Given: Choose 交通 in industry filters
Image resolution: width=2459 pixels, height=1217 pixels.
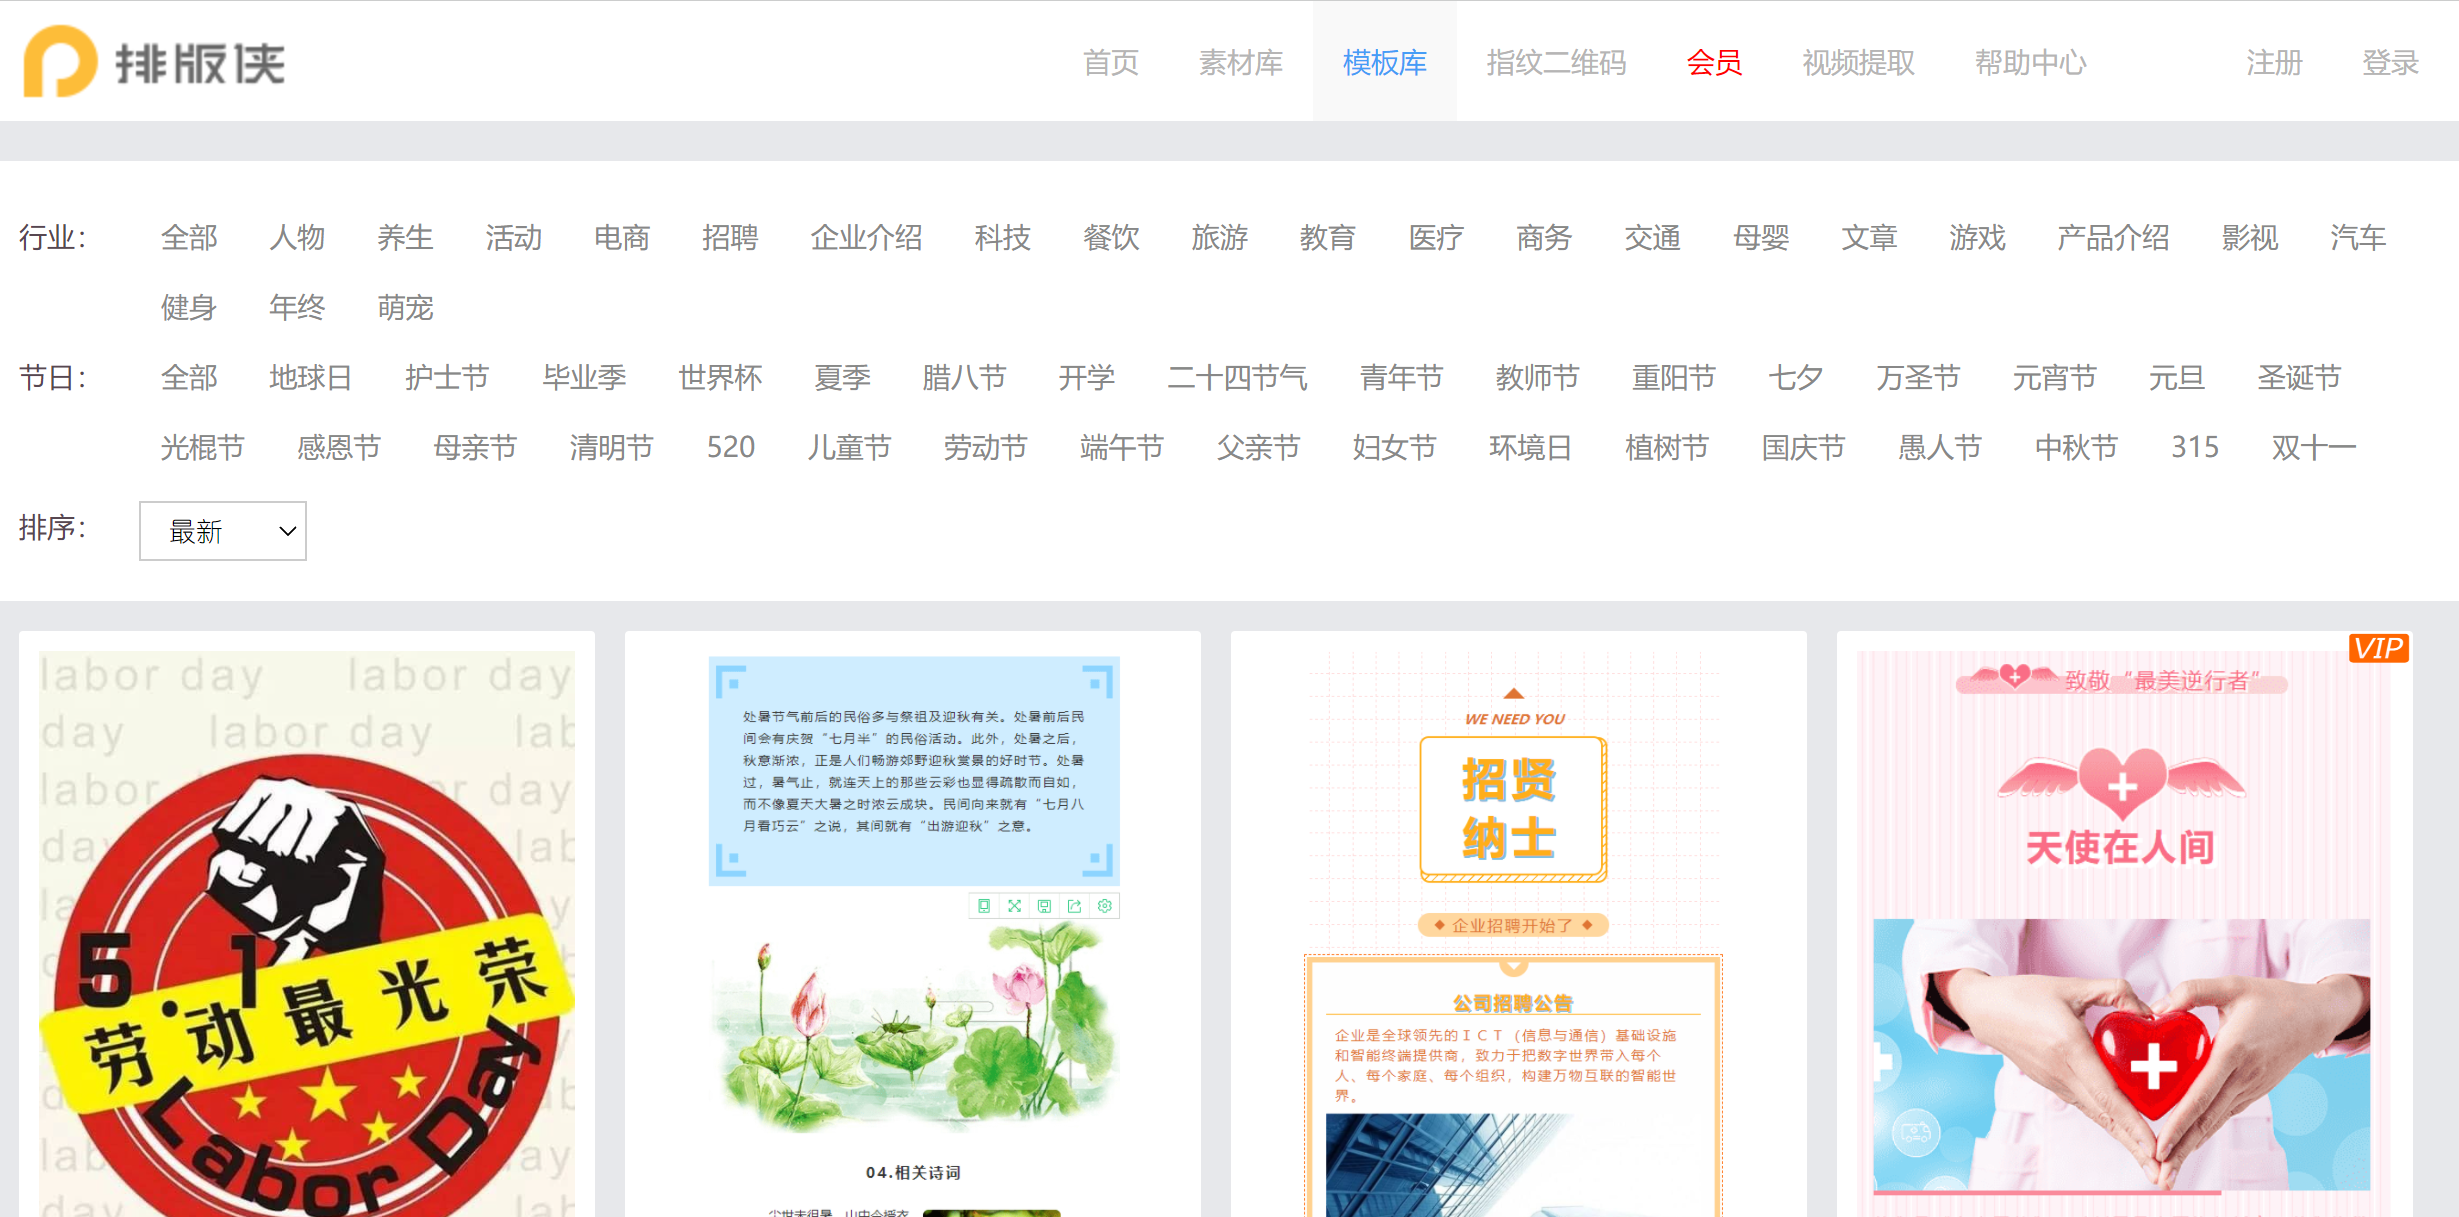Looking at the screenshot, I should click(1652, 237).
